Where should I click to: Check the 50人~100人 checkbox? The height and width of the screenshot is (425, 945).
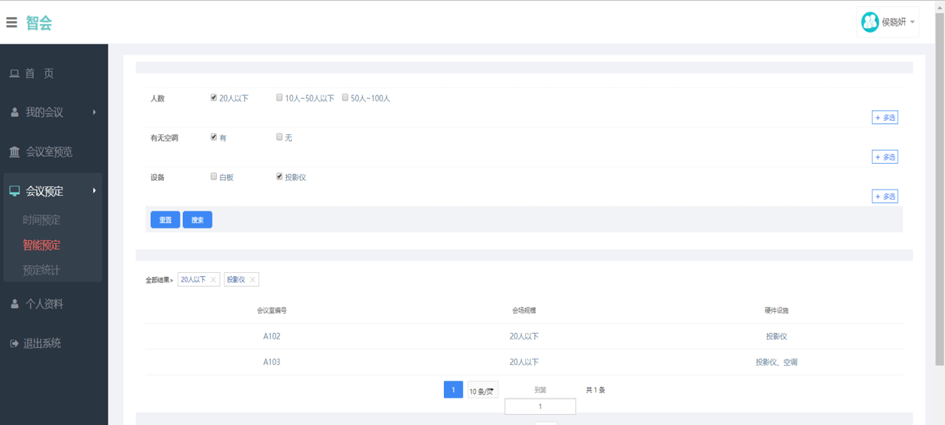tap(345, 97)
